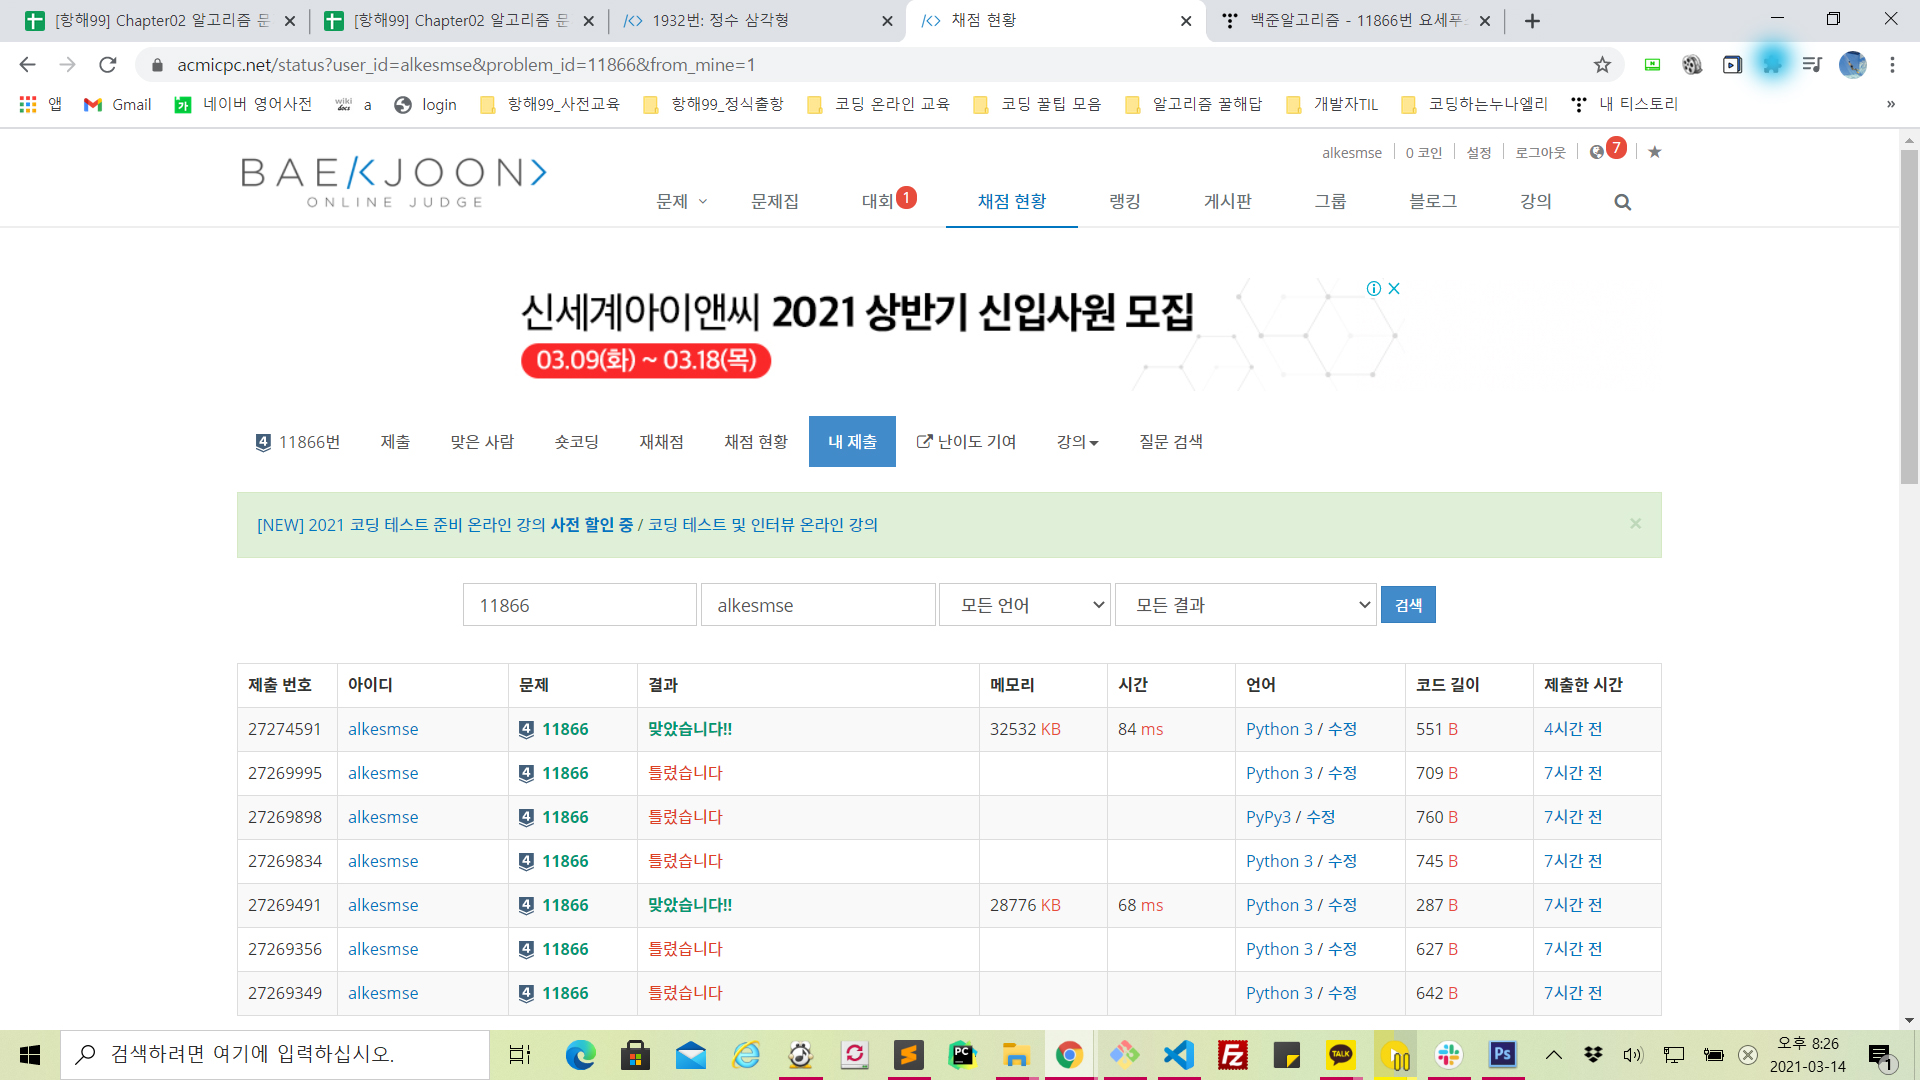Screen dimensions: 1920x1080
Task: Open the 강의 dropdown in problem menu
Action: click(x=1077, y=442)
